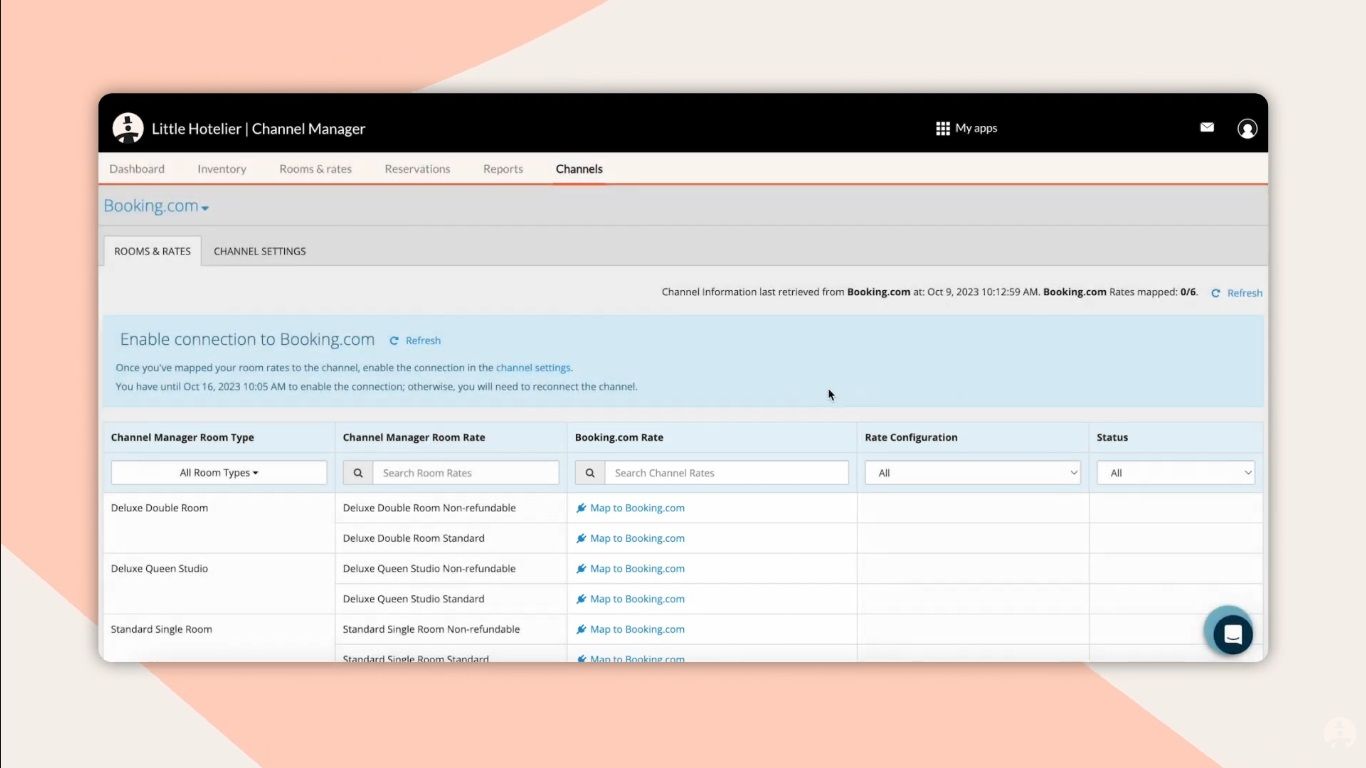Screen dimensions: 1366x768
Task: Open the Rooms & rates menu
Action: (316, 169)
